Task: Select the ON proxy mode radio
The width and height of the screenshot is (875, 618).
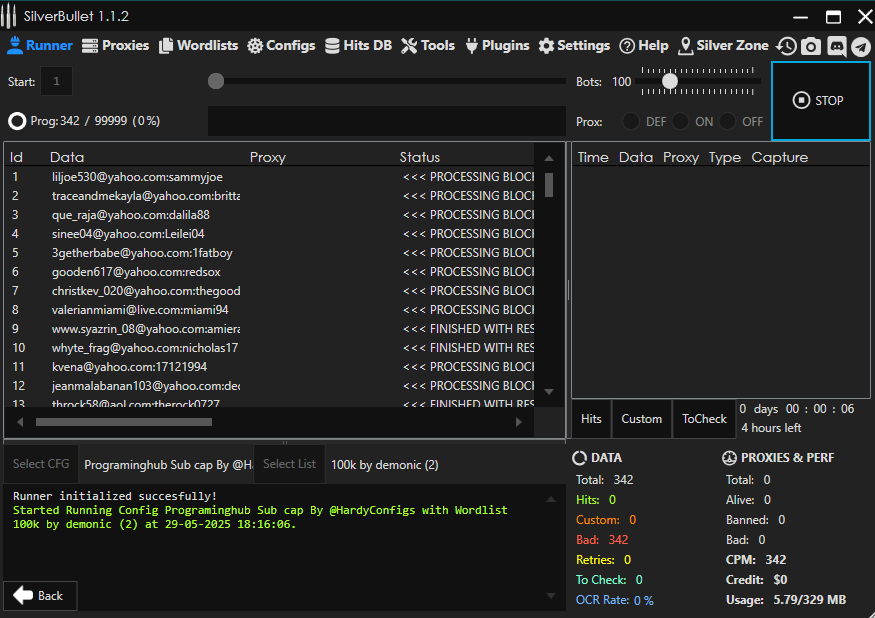Action: (681, 121)
